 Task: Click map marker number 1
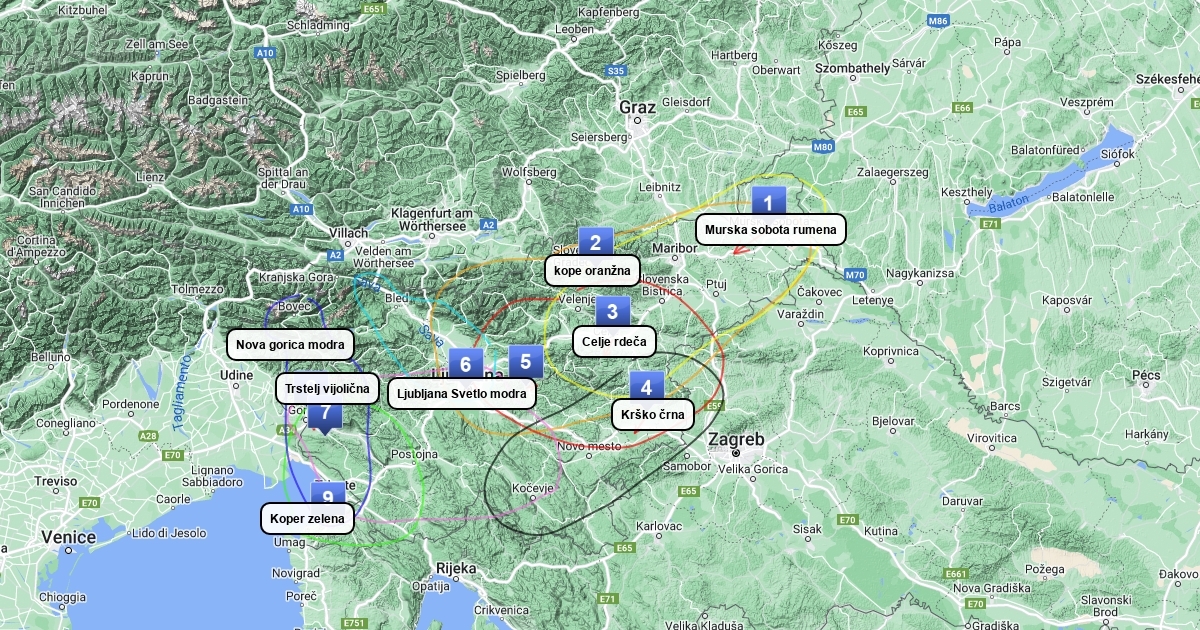768,201
